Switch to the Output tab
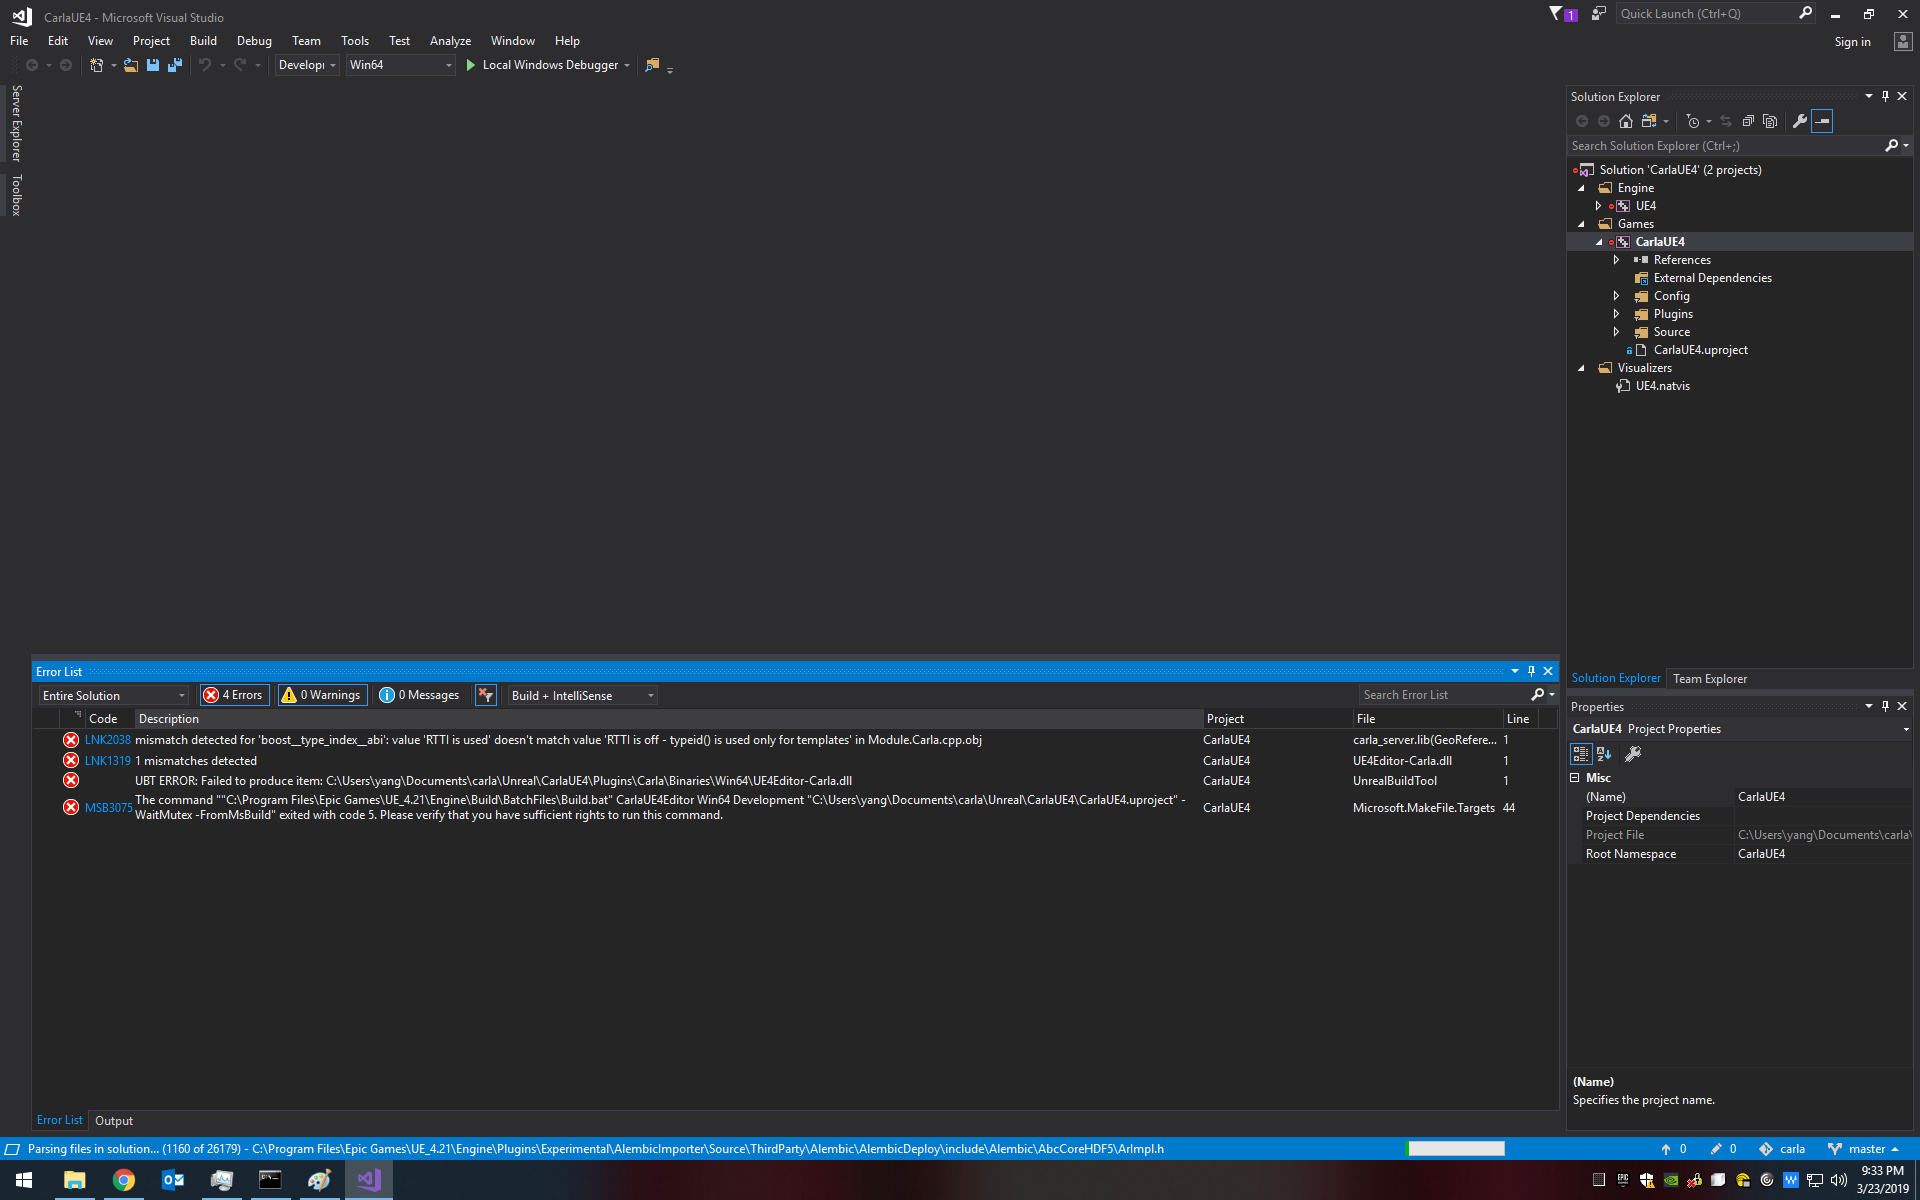The width and height of the screenshot is (1920, 1200). point(114,1121)
